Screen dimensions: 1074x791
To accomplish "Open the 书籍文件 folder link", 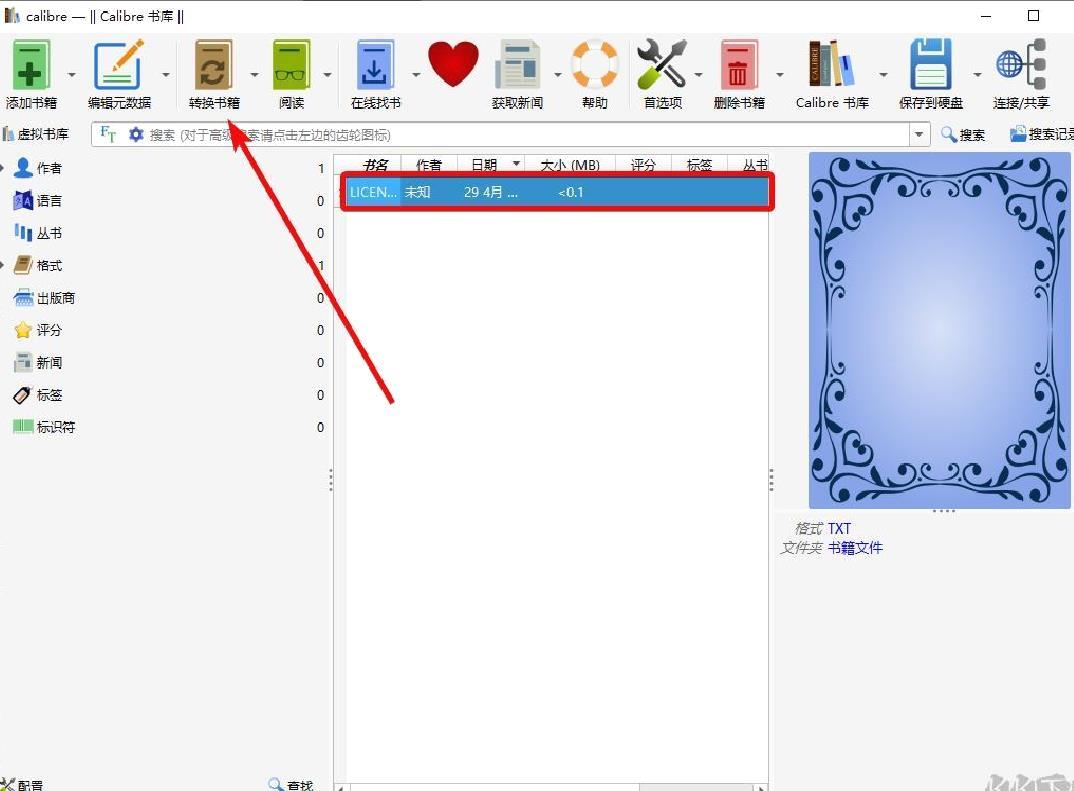I will tap(855, 548).
